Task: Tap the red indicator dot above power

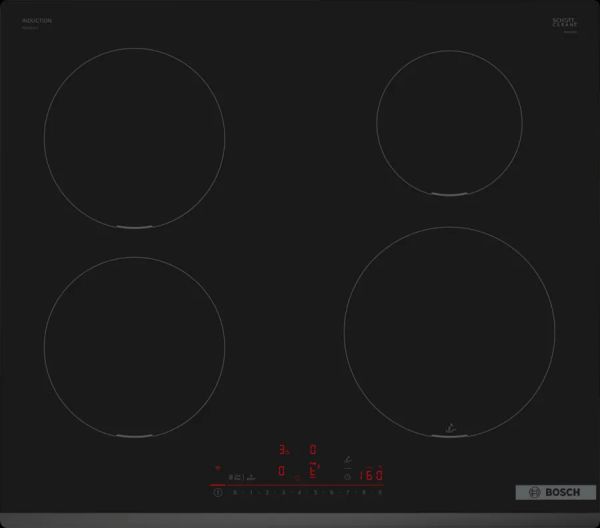Action: [x=218, y=467]
